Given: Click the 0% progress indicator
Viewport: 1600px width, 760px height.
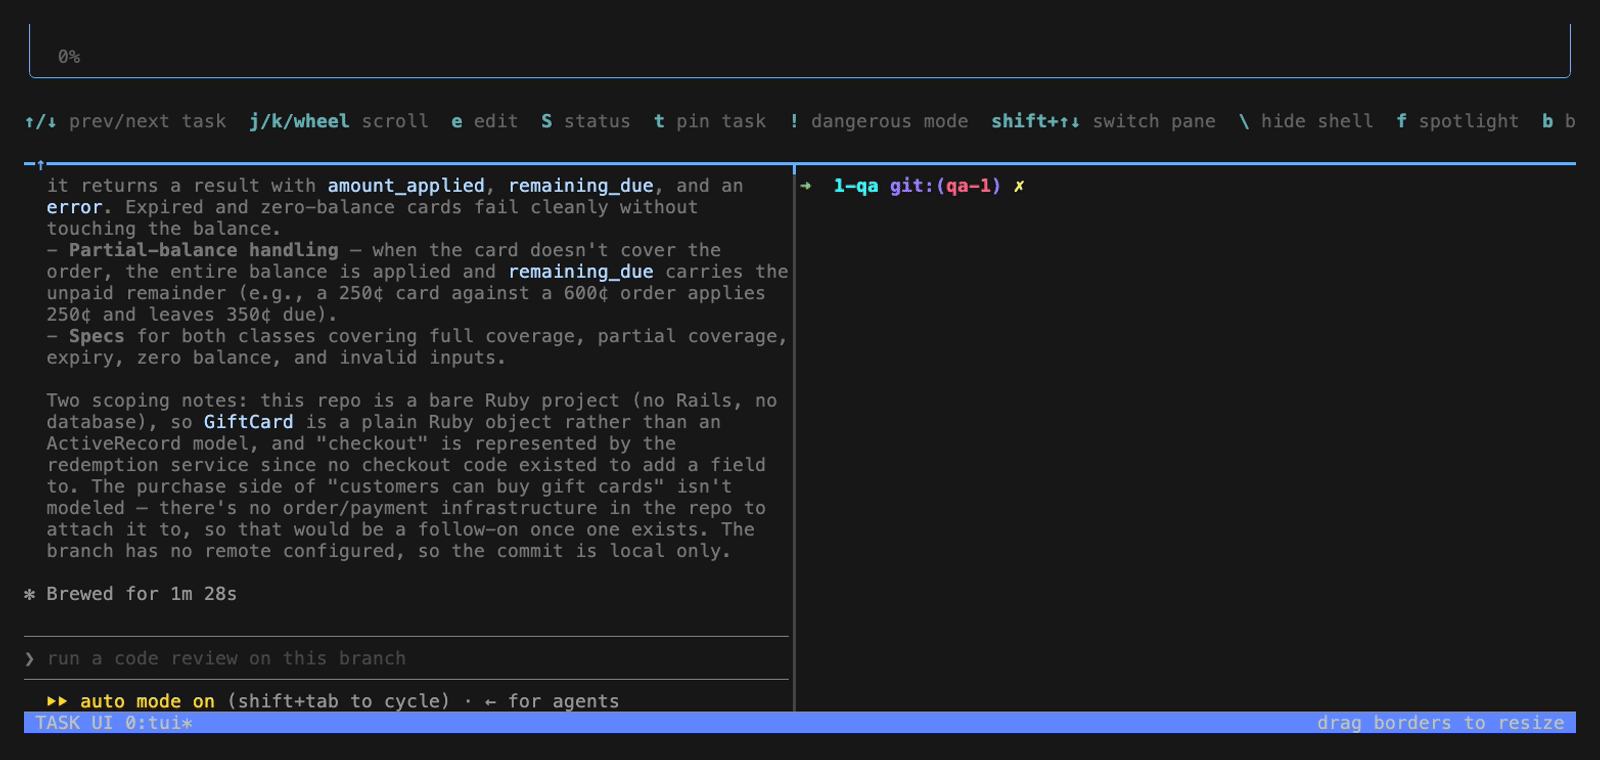Looking at the screenshot, I should coord(69,57).
